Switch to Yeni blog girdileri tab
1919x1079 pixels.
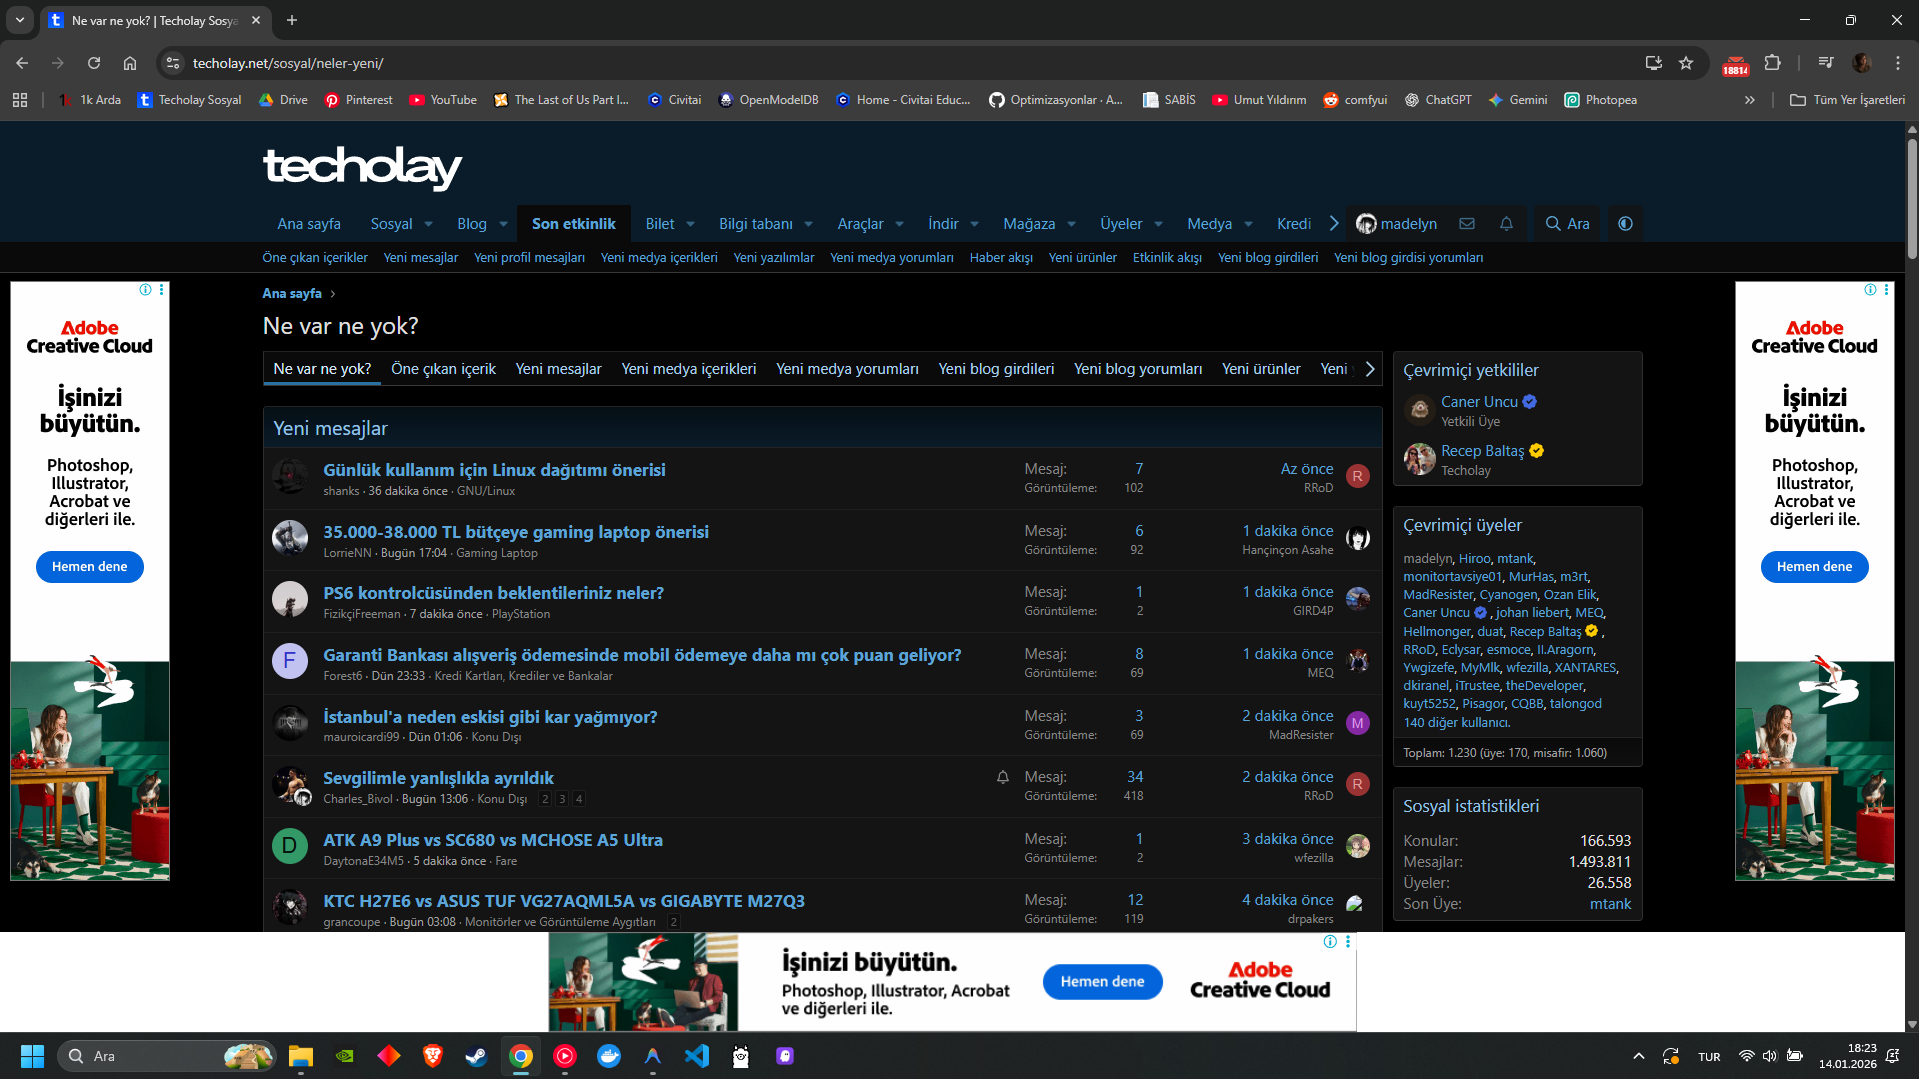tap(996, 369)
